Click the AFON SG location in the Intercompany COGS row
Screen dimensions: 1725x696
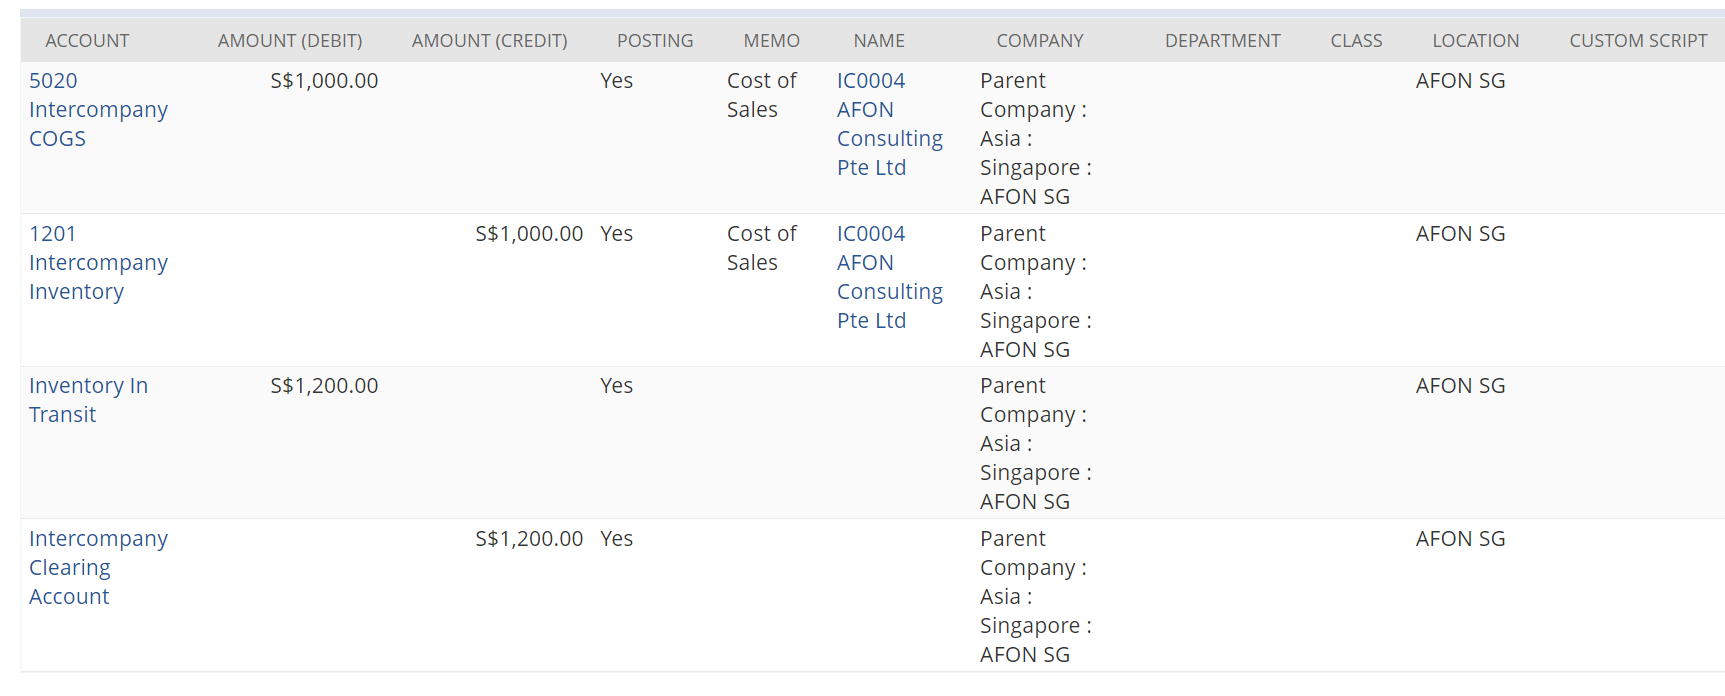tap(1460, 81)
